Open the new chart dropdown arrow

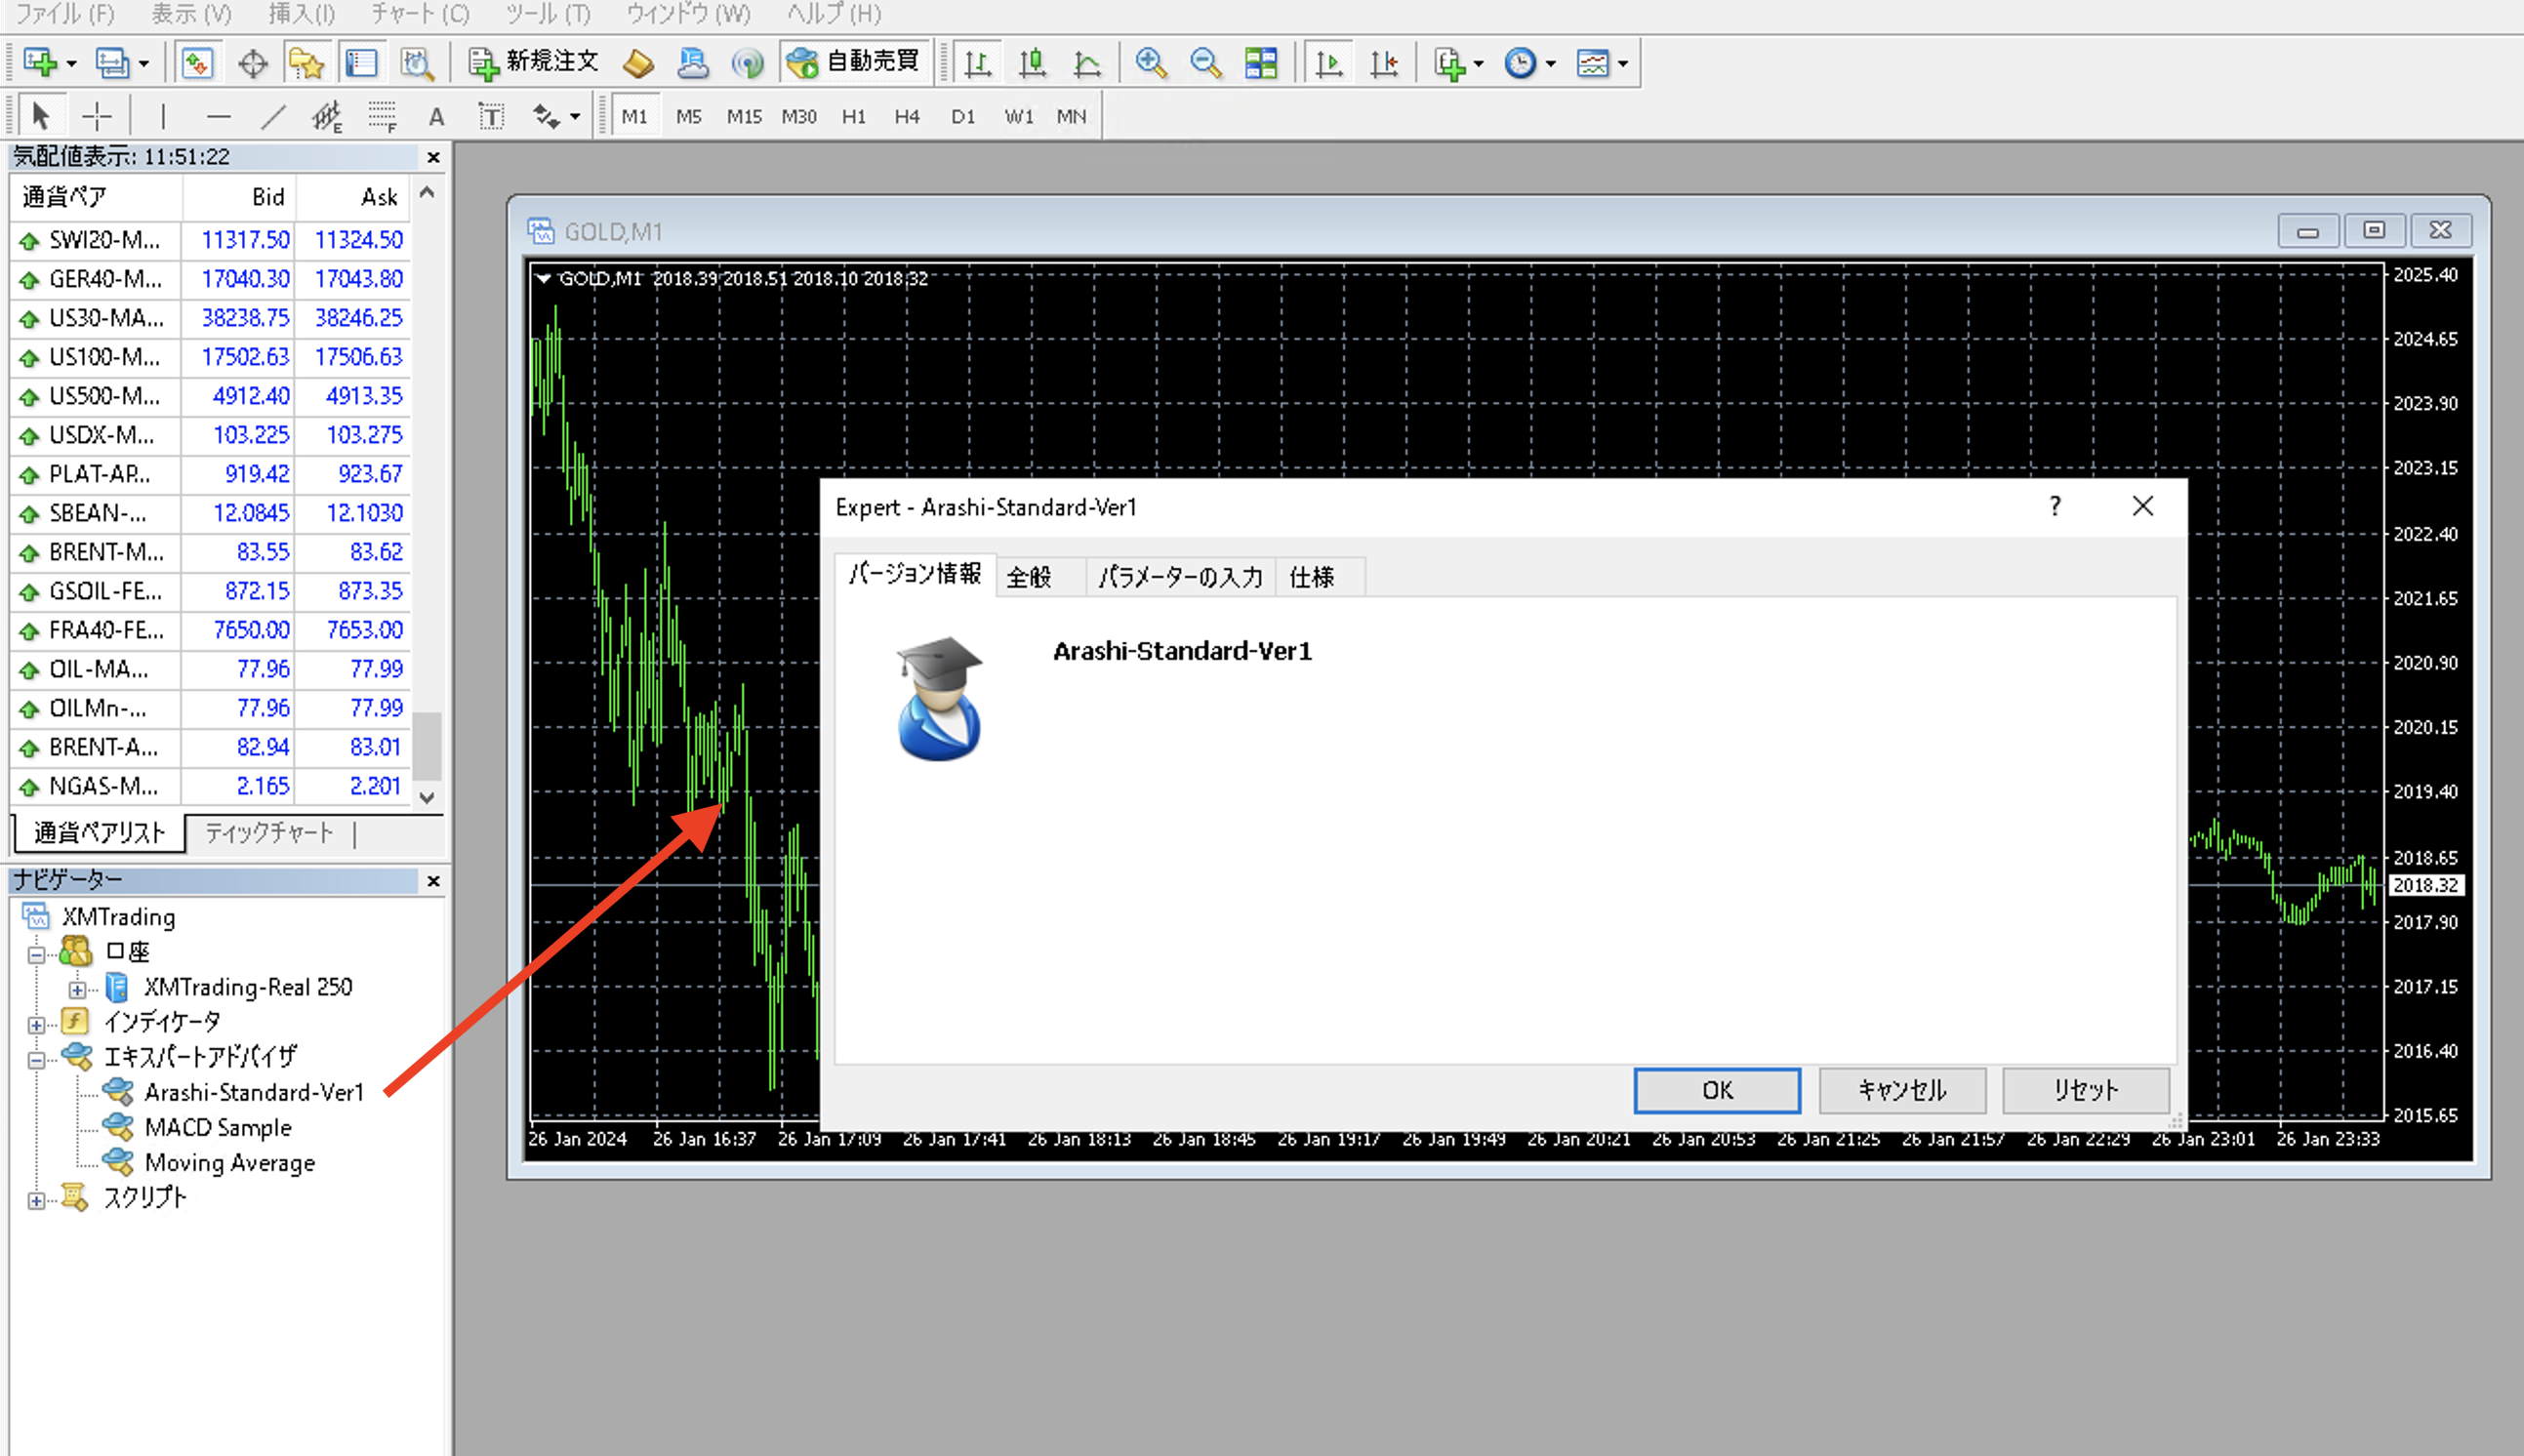(x=71, y=63)
